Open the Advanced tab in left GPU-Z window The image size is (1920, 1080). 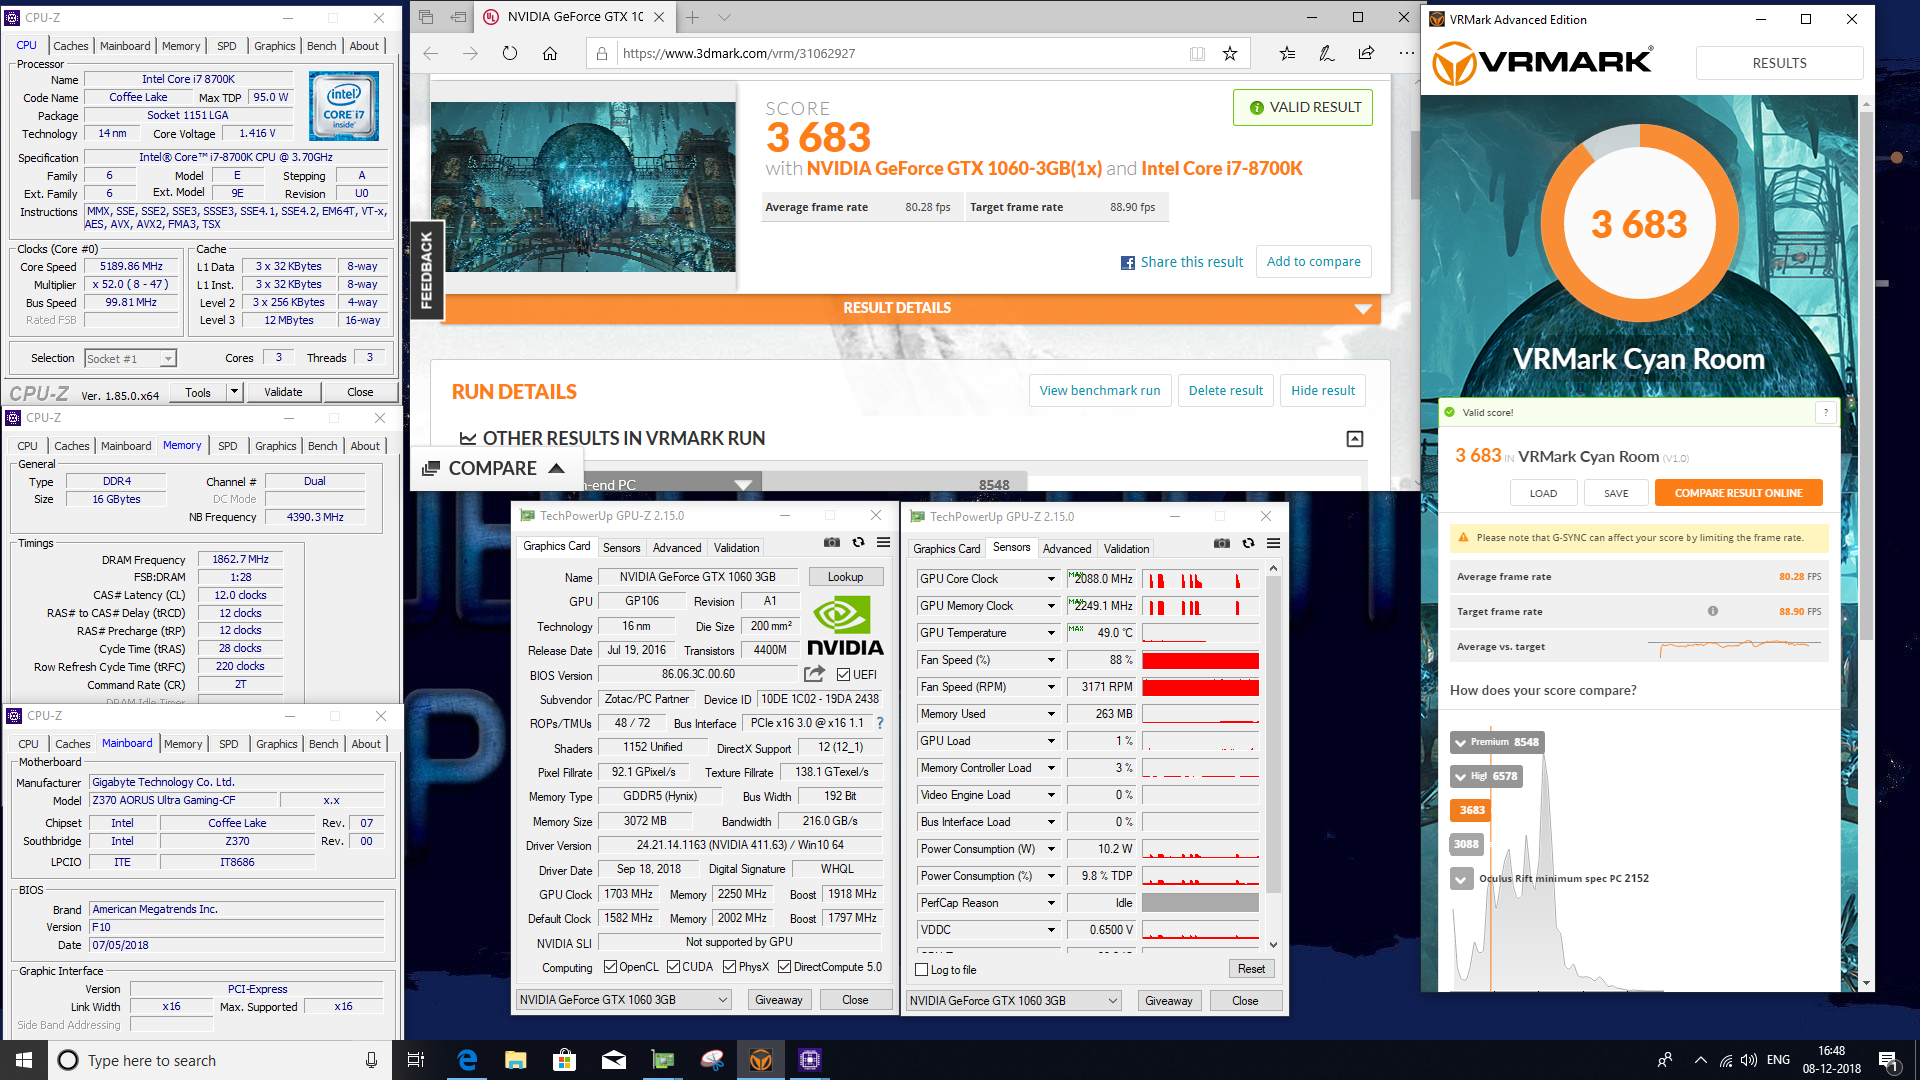click(677, 548)
